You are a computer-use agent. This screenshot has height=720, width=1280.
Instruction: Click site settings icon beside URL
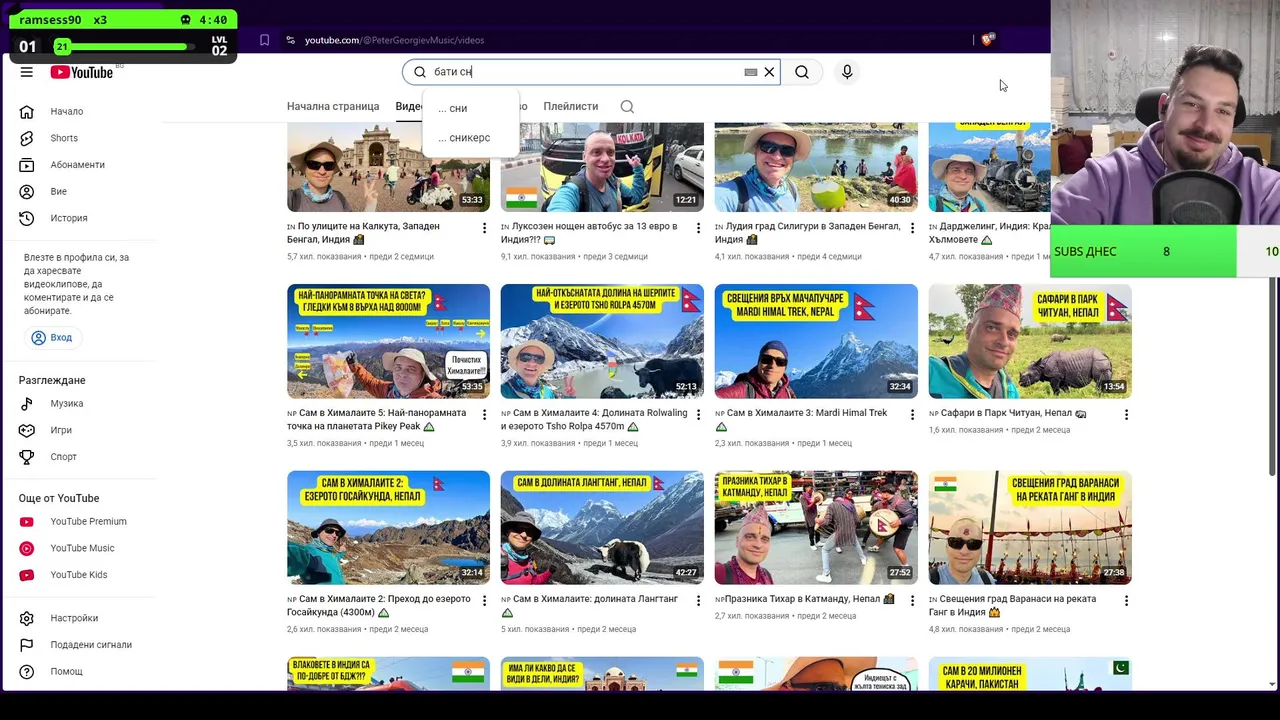tap(290, 40)
